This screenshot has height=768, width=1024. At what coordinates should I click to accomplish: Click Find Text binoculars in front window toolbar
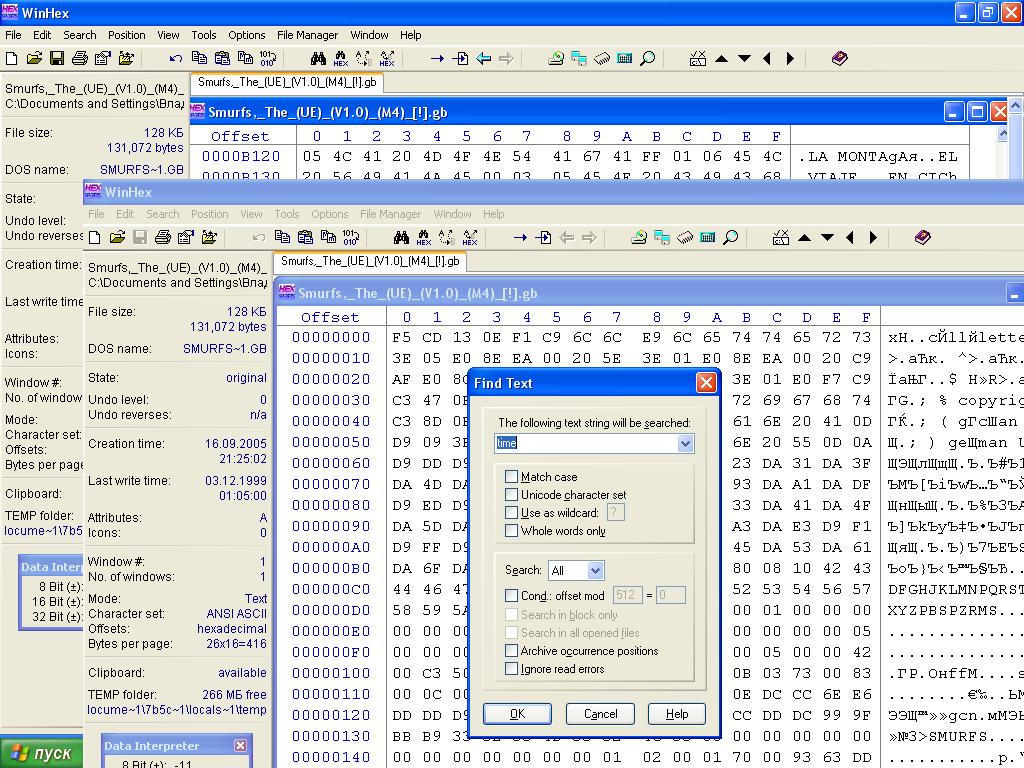(x=401, y=238)
